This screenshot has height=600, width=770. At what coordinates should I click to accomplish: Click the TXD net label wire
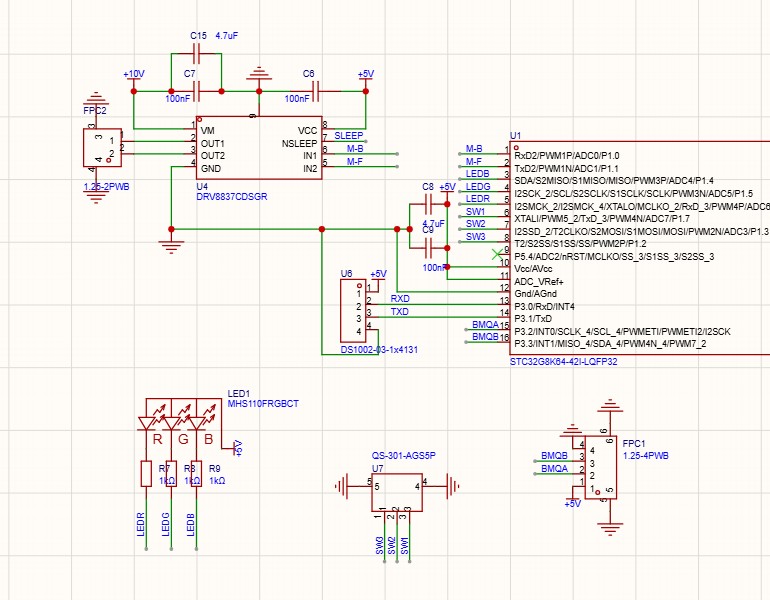point(400,312)
